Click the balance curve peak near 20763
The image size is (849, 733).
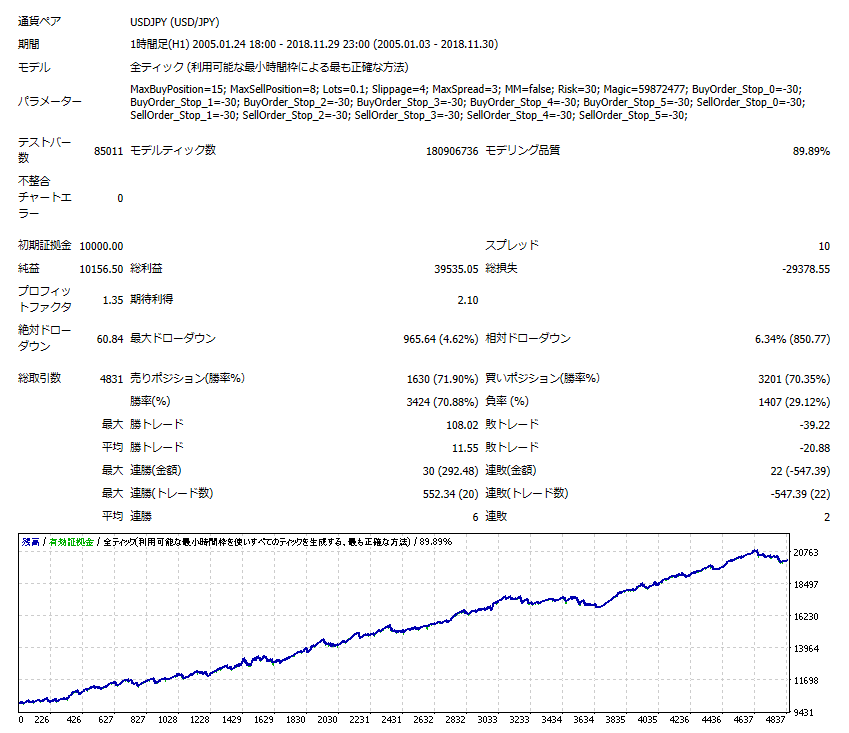755,551
